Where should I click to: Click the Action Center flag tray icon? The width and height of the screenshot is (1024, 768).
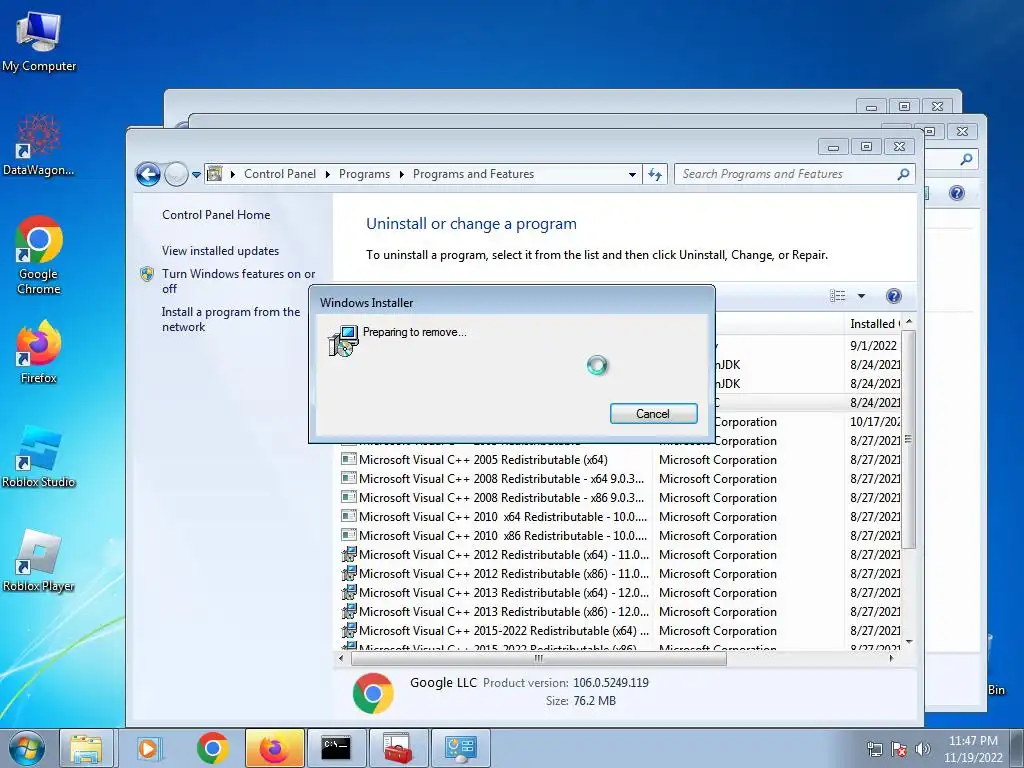[x=899, y=749]
